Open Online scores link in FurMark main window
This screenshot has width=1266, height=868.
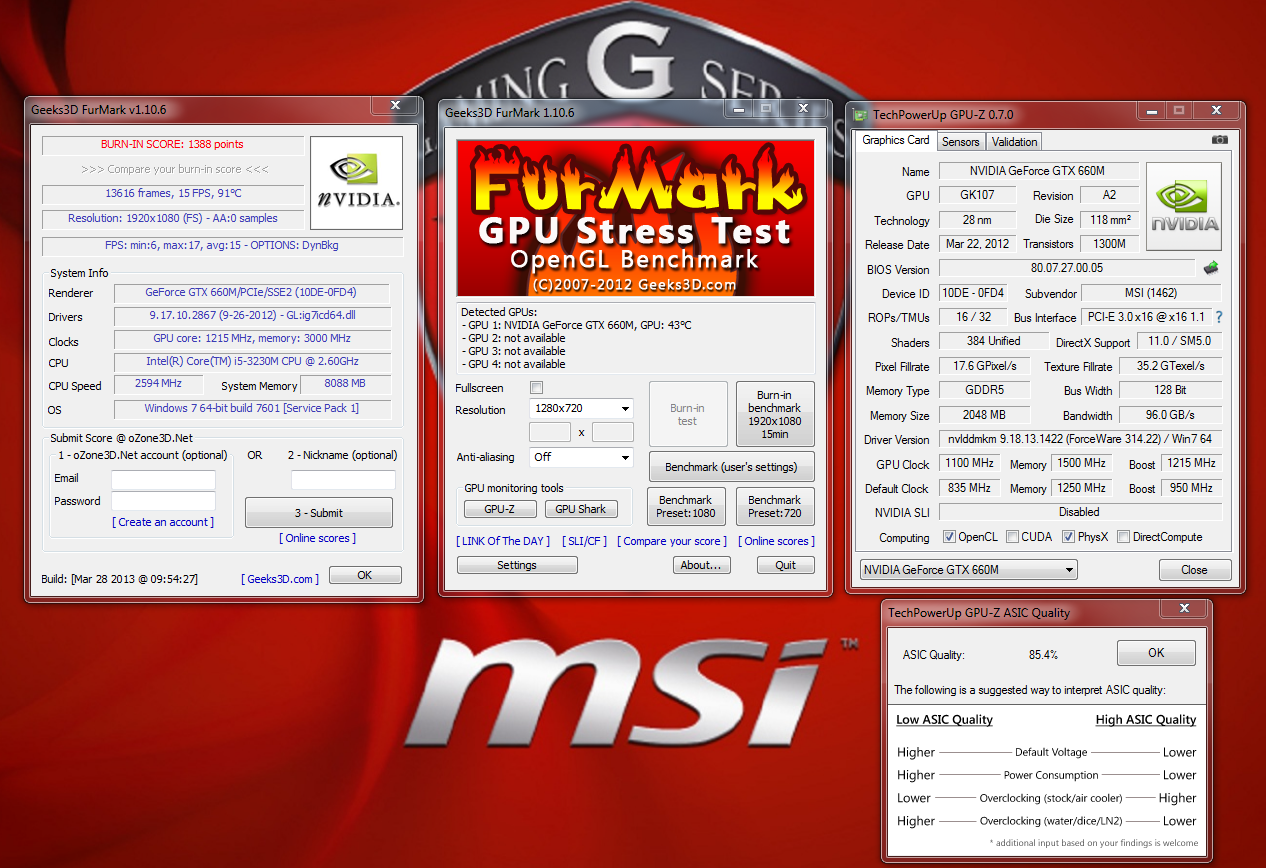click(x=776, y=541)
